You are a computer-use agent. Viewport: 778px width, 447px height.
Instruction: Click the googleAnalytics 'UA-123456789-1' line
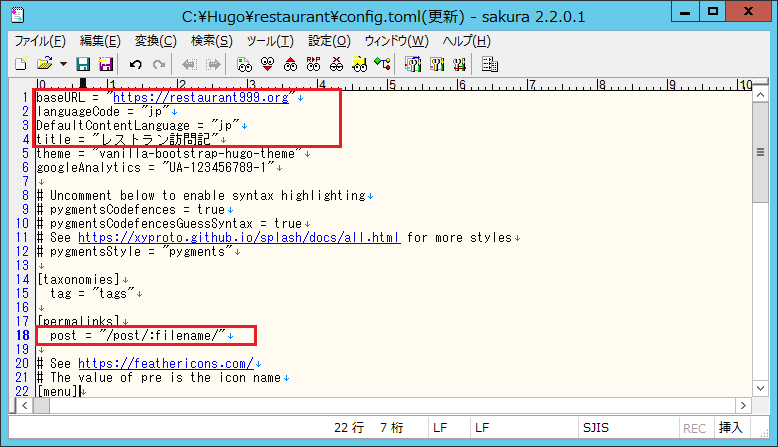pyautogui.click(x=156, y=168)
